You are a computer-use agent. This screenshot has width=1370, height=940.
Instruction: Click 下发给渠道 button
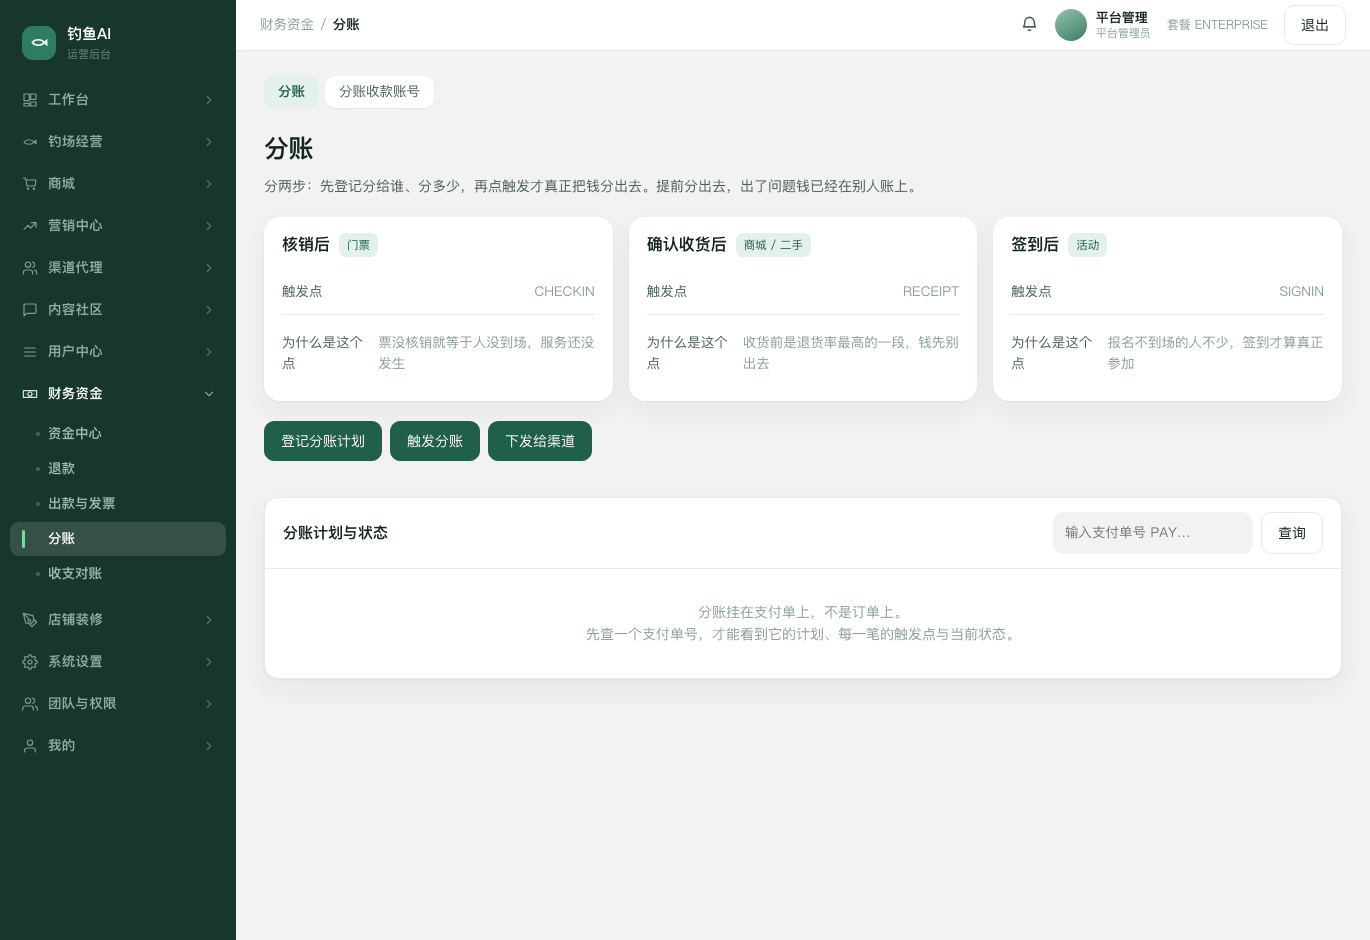[x=540, y=441]
